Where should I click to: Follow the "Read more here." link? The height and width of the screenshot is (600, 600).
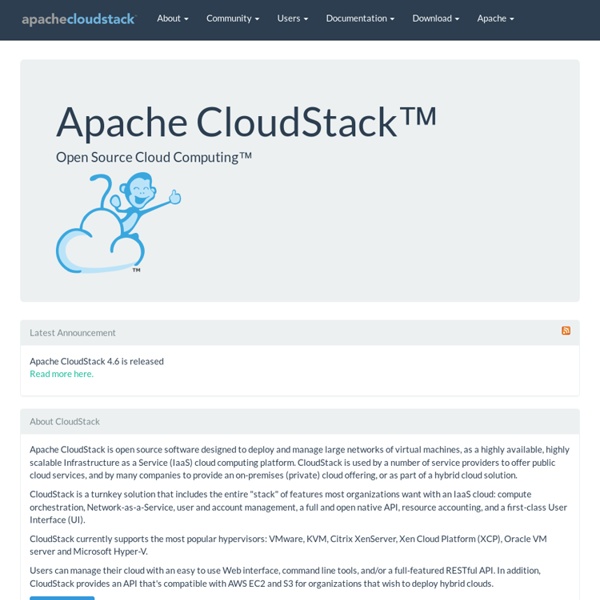pyautogui.click(x=62, y=374)
